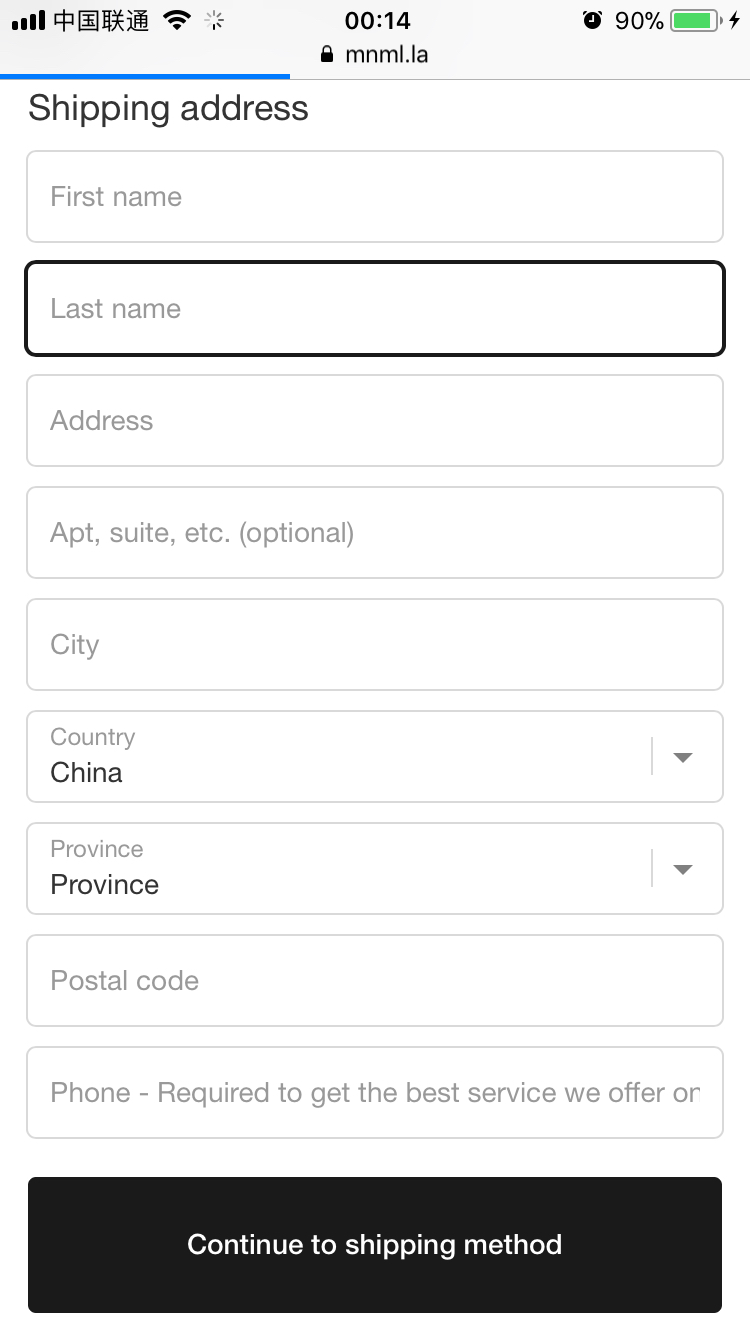Click into the Address field
The height and width of the screenshot is (1334, 750).
[375, 421]
